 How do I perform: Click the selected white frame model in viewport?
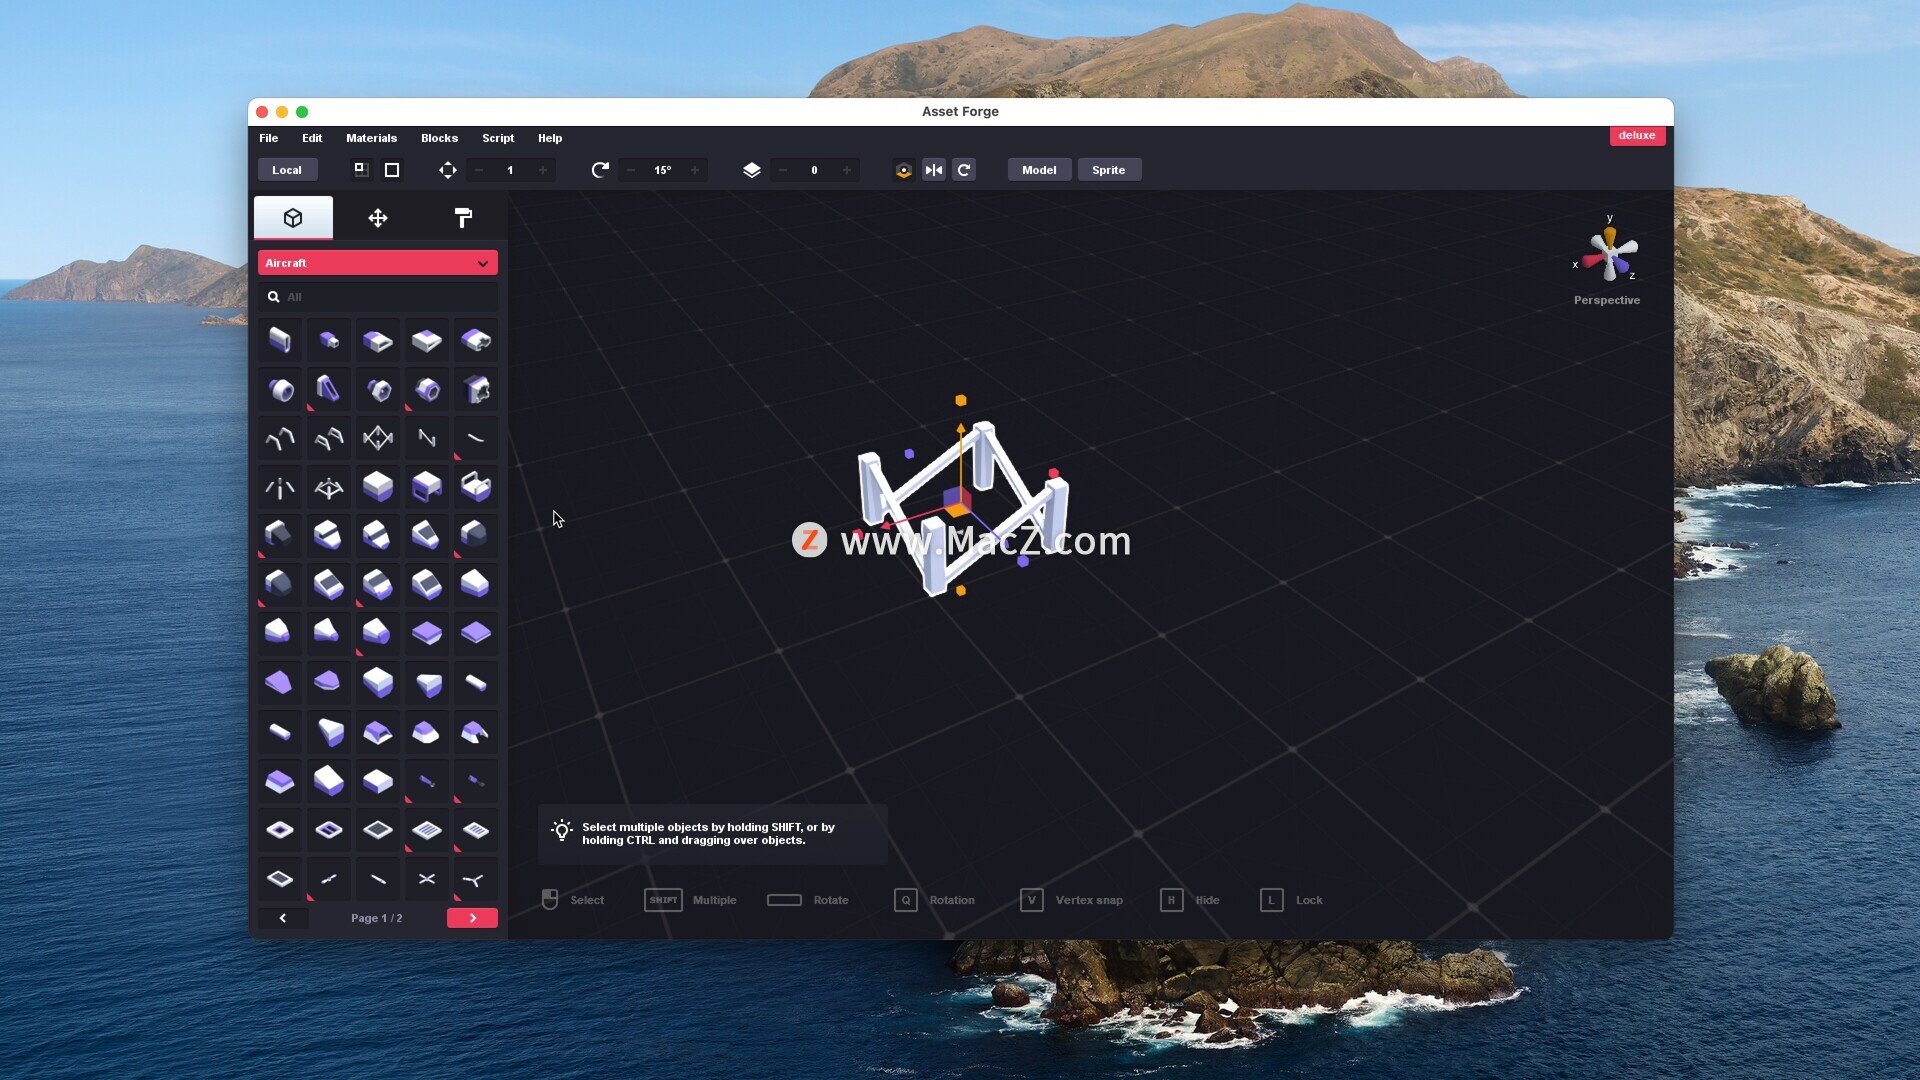(962, 507)
